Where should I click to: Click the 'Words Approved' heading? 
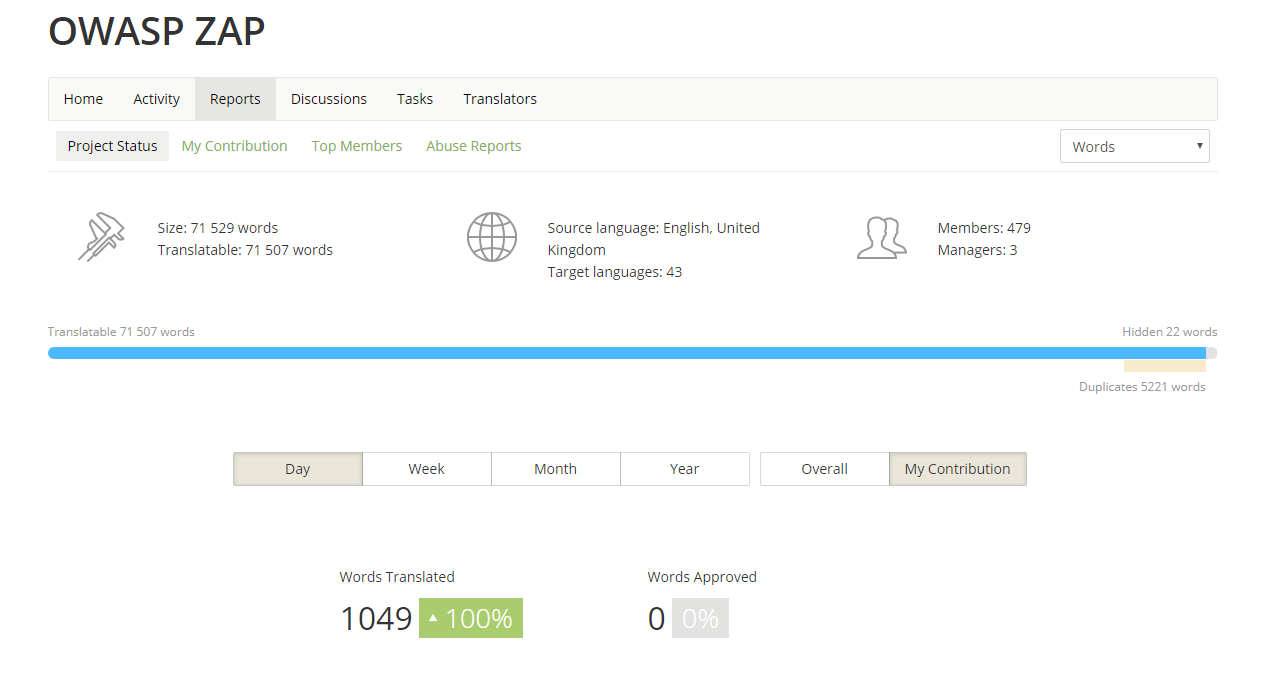coord(702,577)
